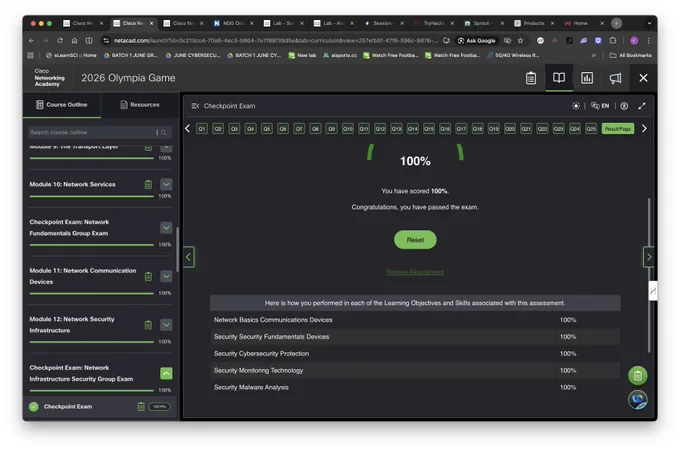Reload the page in browser
Viewport: 680px width, 451px height.
tap(60, 40)
